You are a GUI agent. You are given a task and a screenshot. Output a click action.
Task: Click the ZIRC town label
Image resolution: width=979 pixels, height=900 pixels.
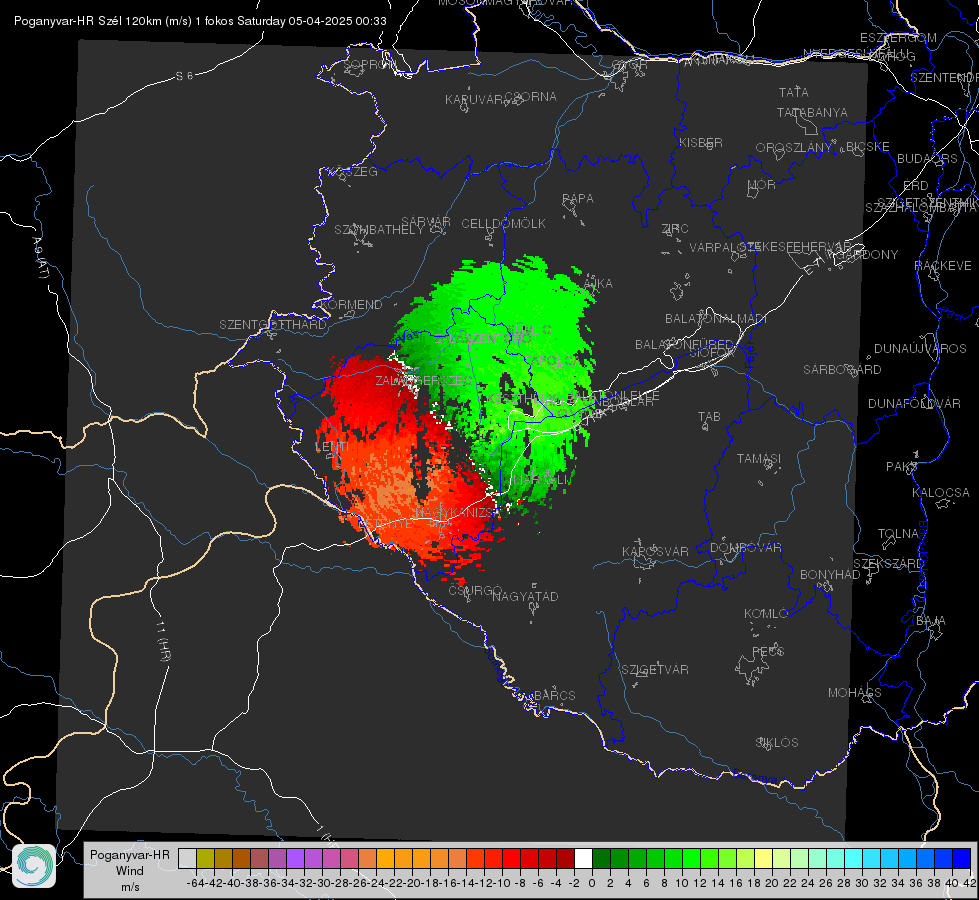[x=675, y=229]
